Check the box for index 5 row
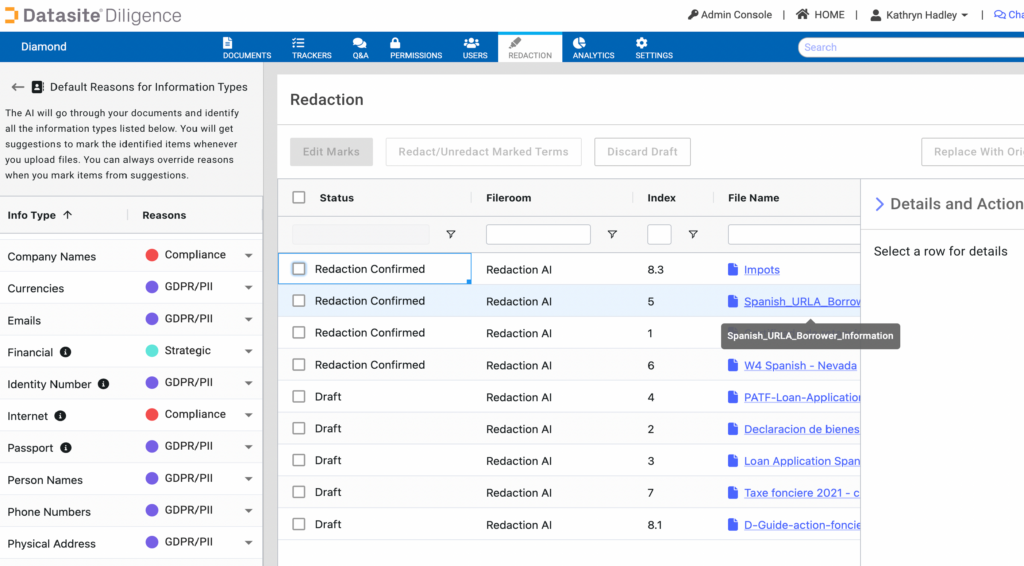 point(298,301)
